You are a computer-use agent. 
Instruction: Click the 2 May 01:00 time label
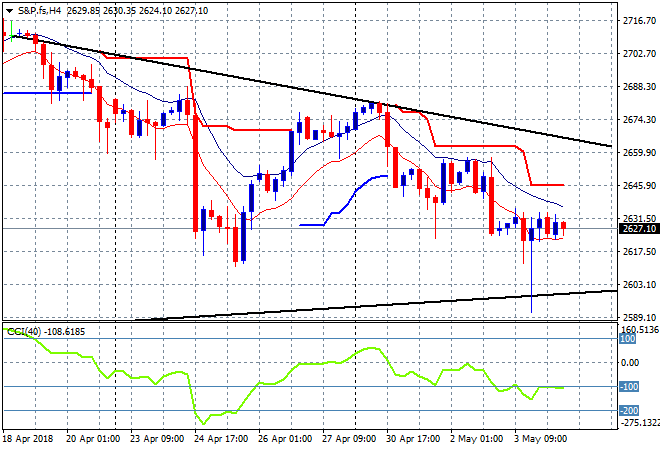click(x=477, y=439)
